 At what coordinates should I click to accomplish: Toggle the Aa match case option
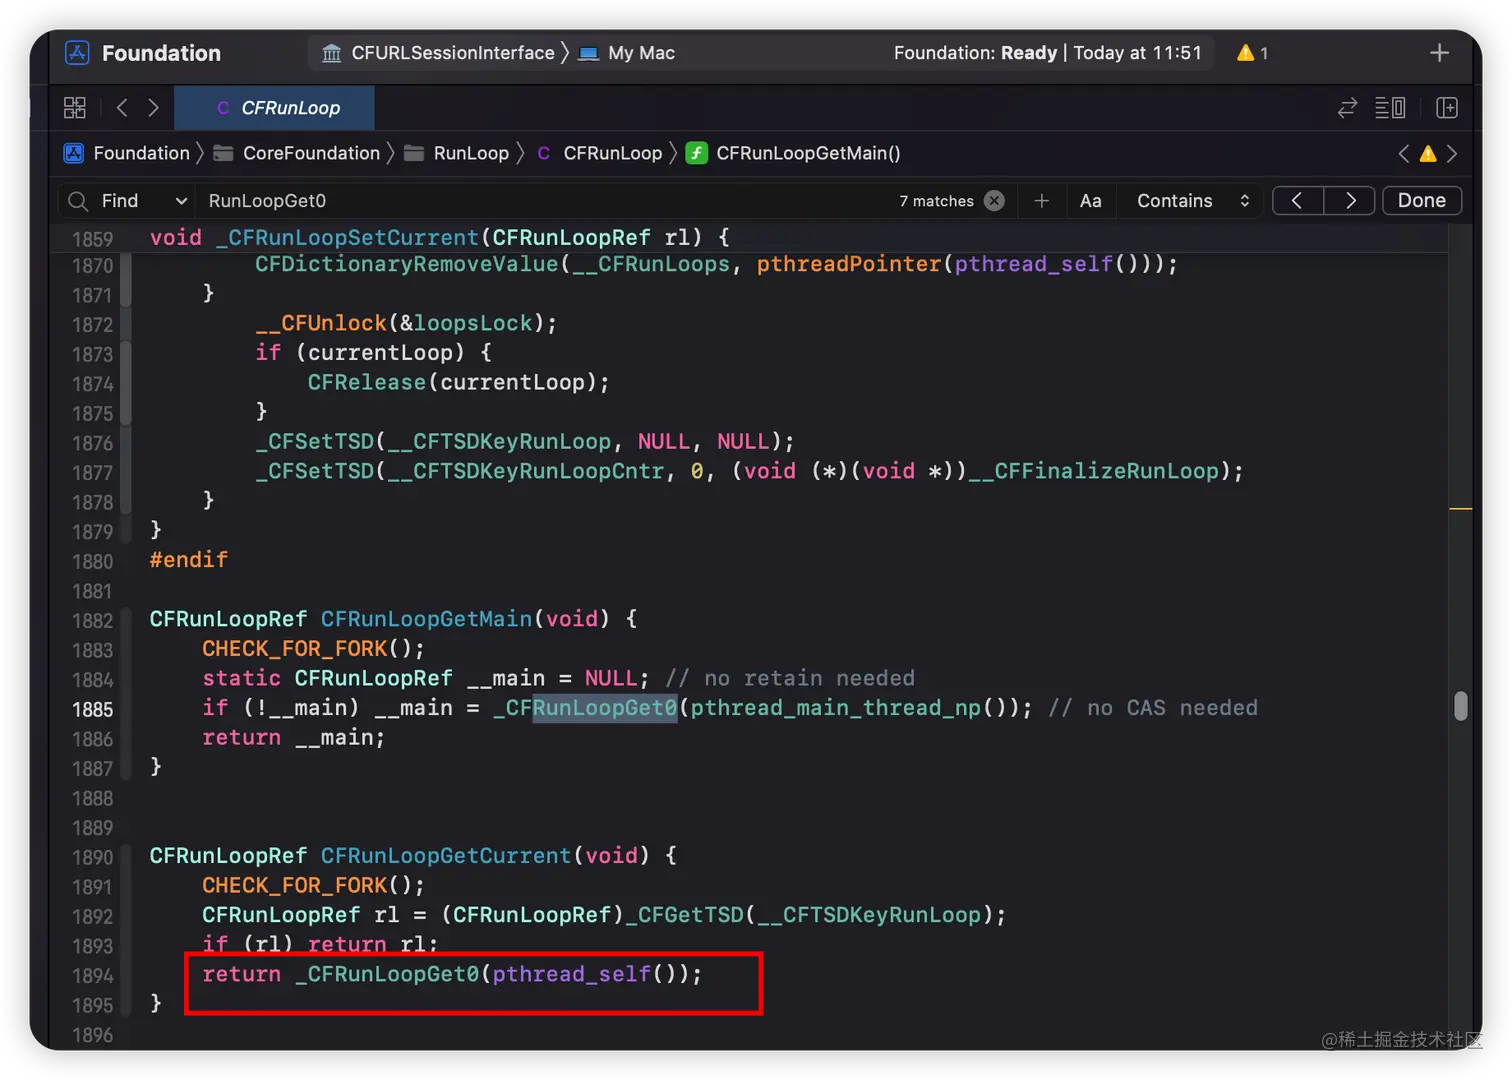(x=1091, y=201)
